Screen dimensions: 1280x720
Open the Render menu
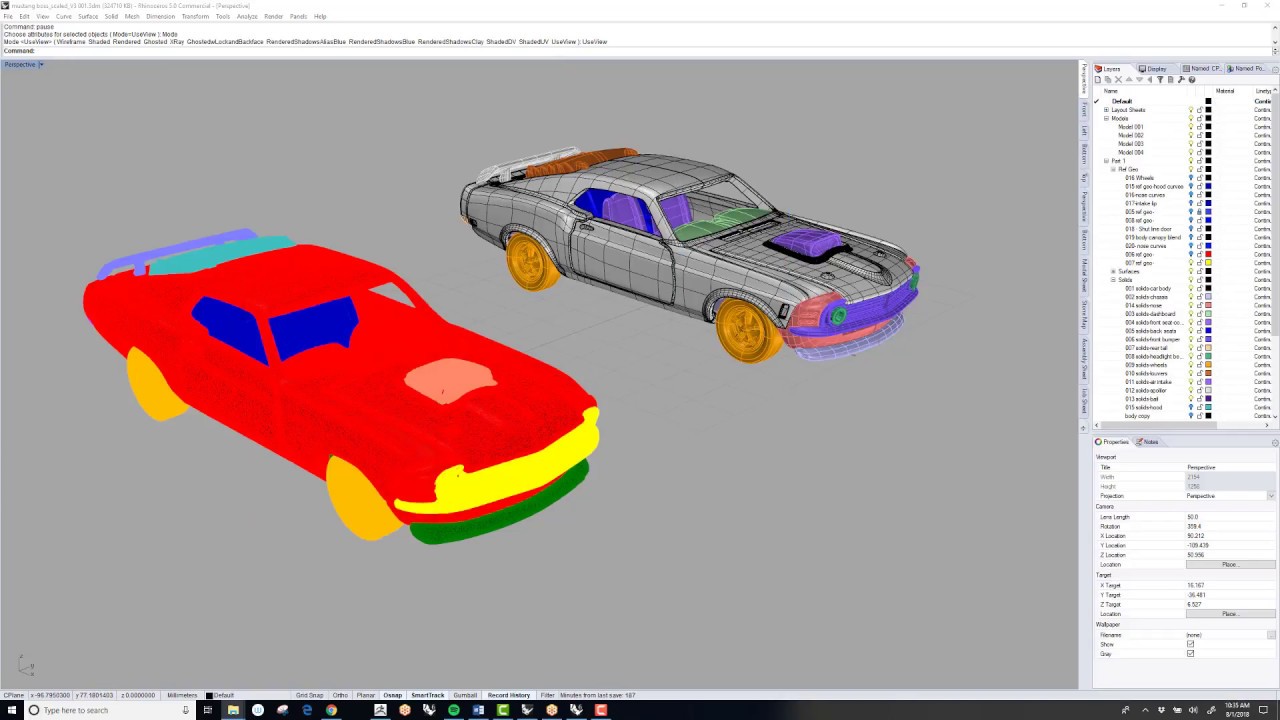(x=273, y=16)
